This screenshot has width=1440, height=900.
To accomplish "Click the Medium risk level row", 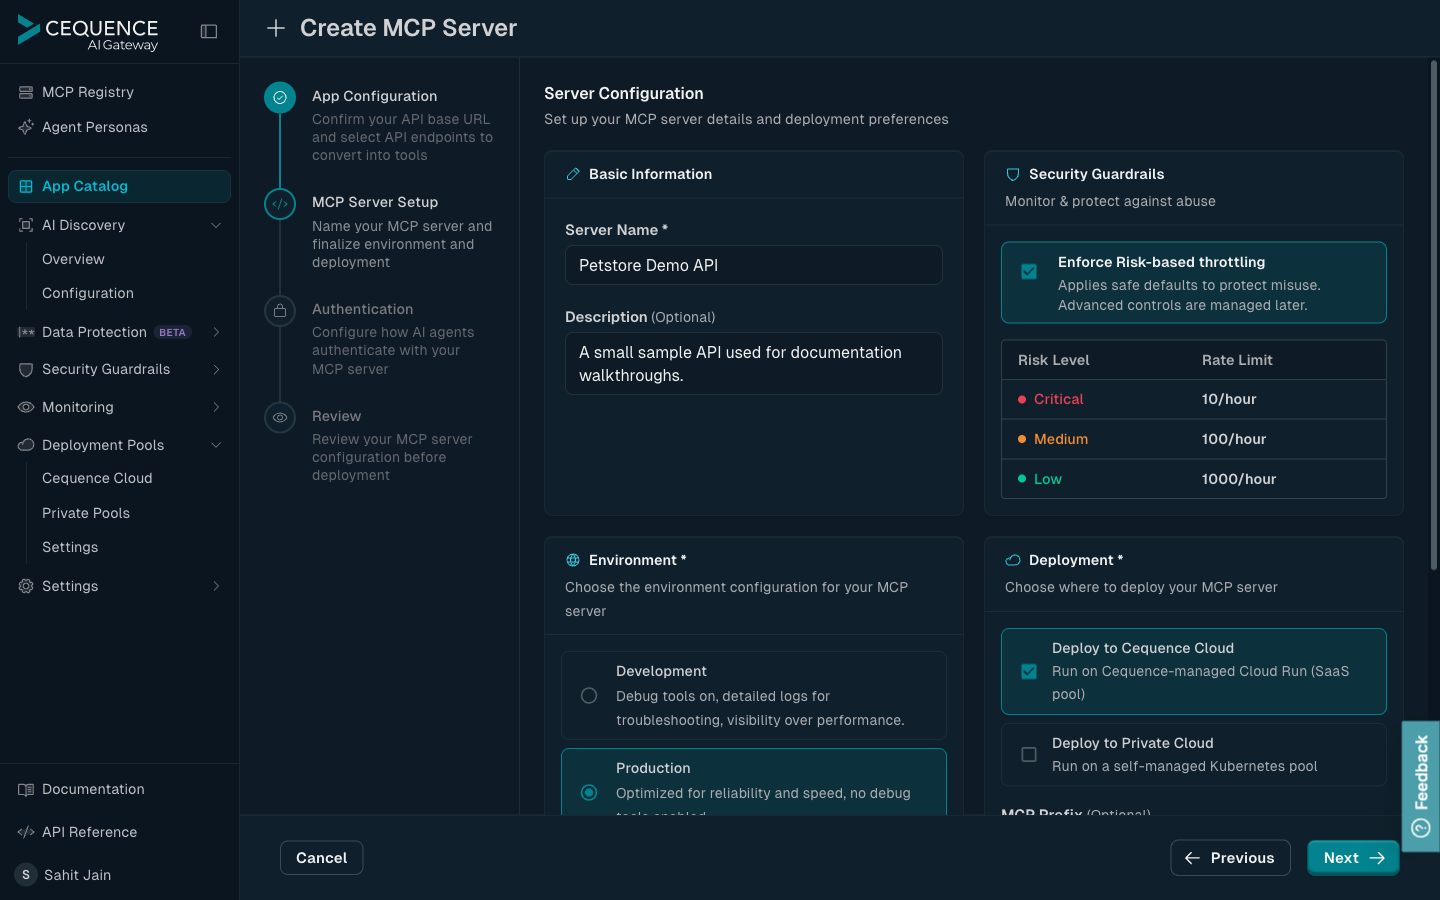I will 1194,439.
